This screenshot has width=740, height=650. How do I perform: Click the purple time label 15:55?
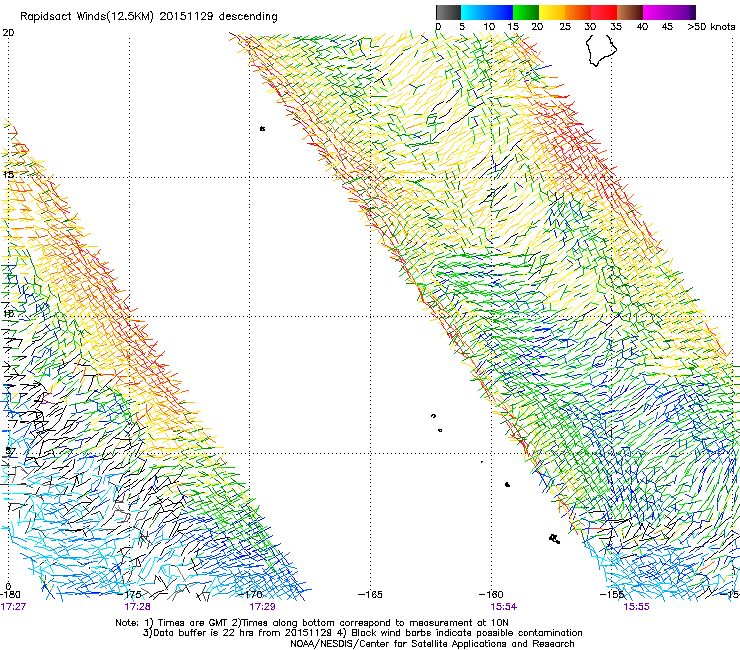coord(636,607)
